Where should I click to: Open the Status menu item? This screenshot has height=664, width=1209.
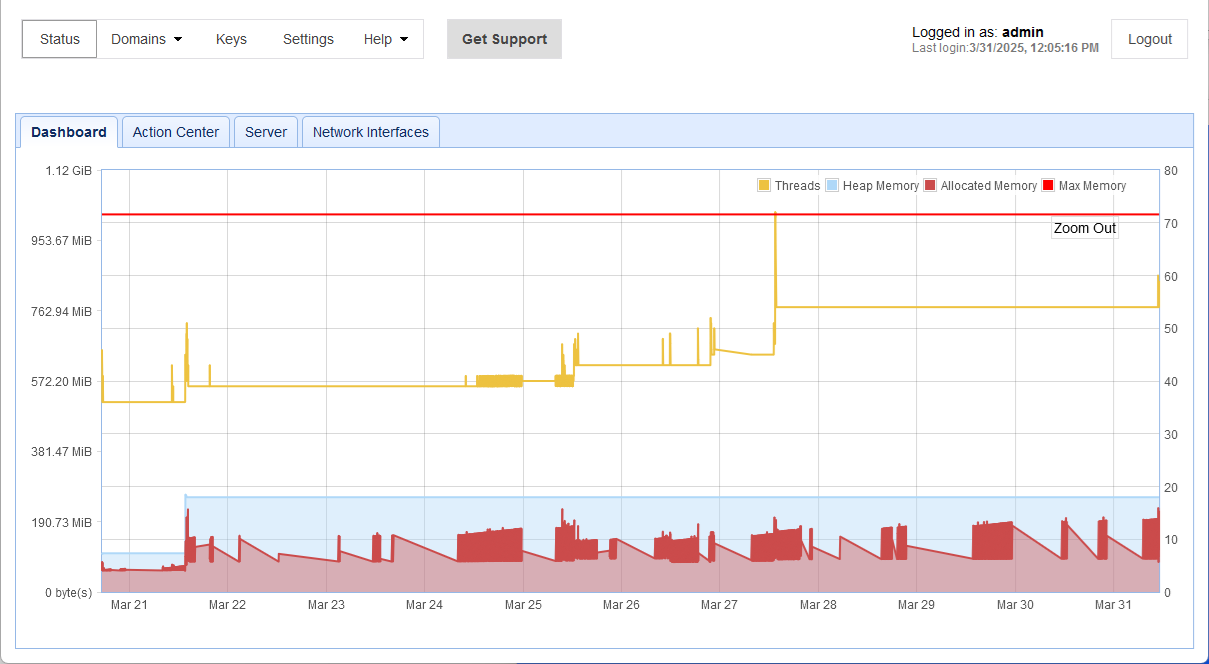point(60,39)
